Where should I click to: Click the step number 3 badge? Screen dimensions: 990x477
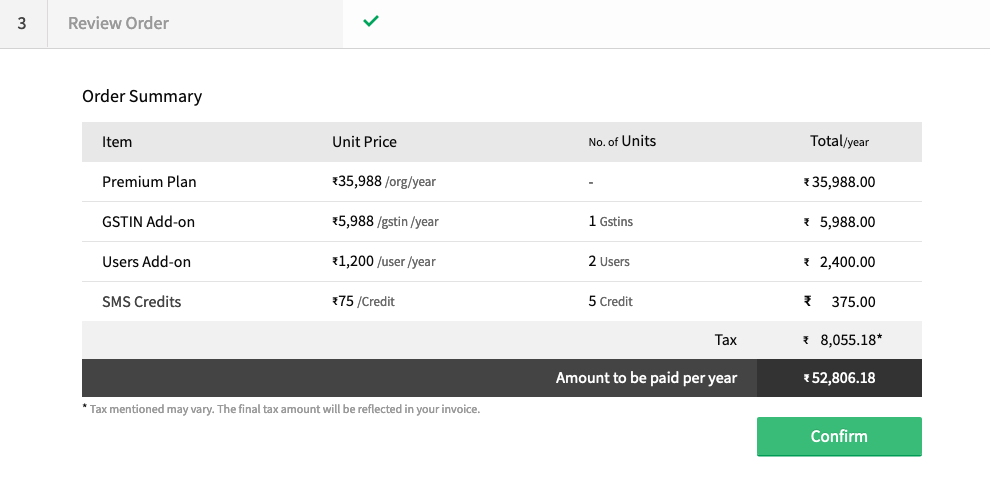coord(22,23)
